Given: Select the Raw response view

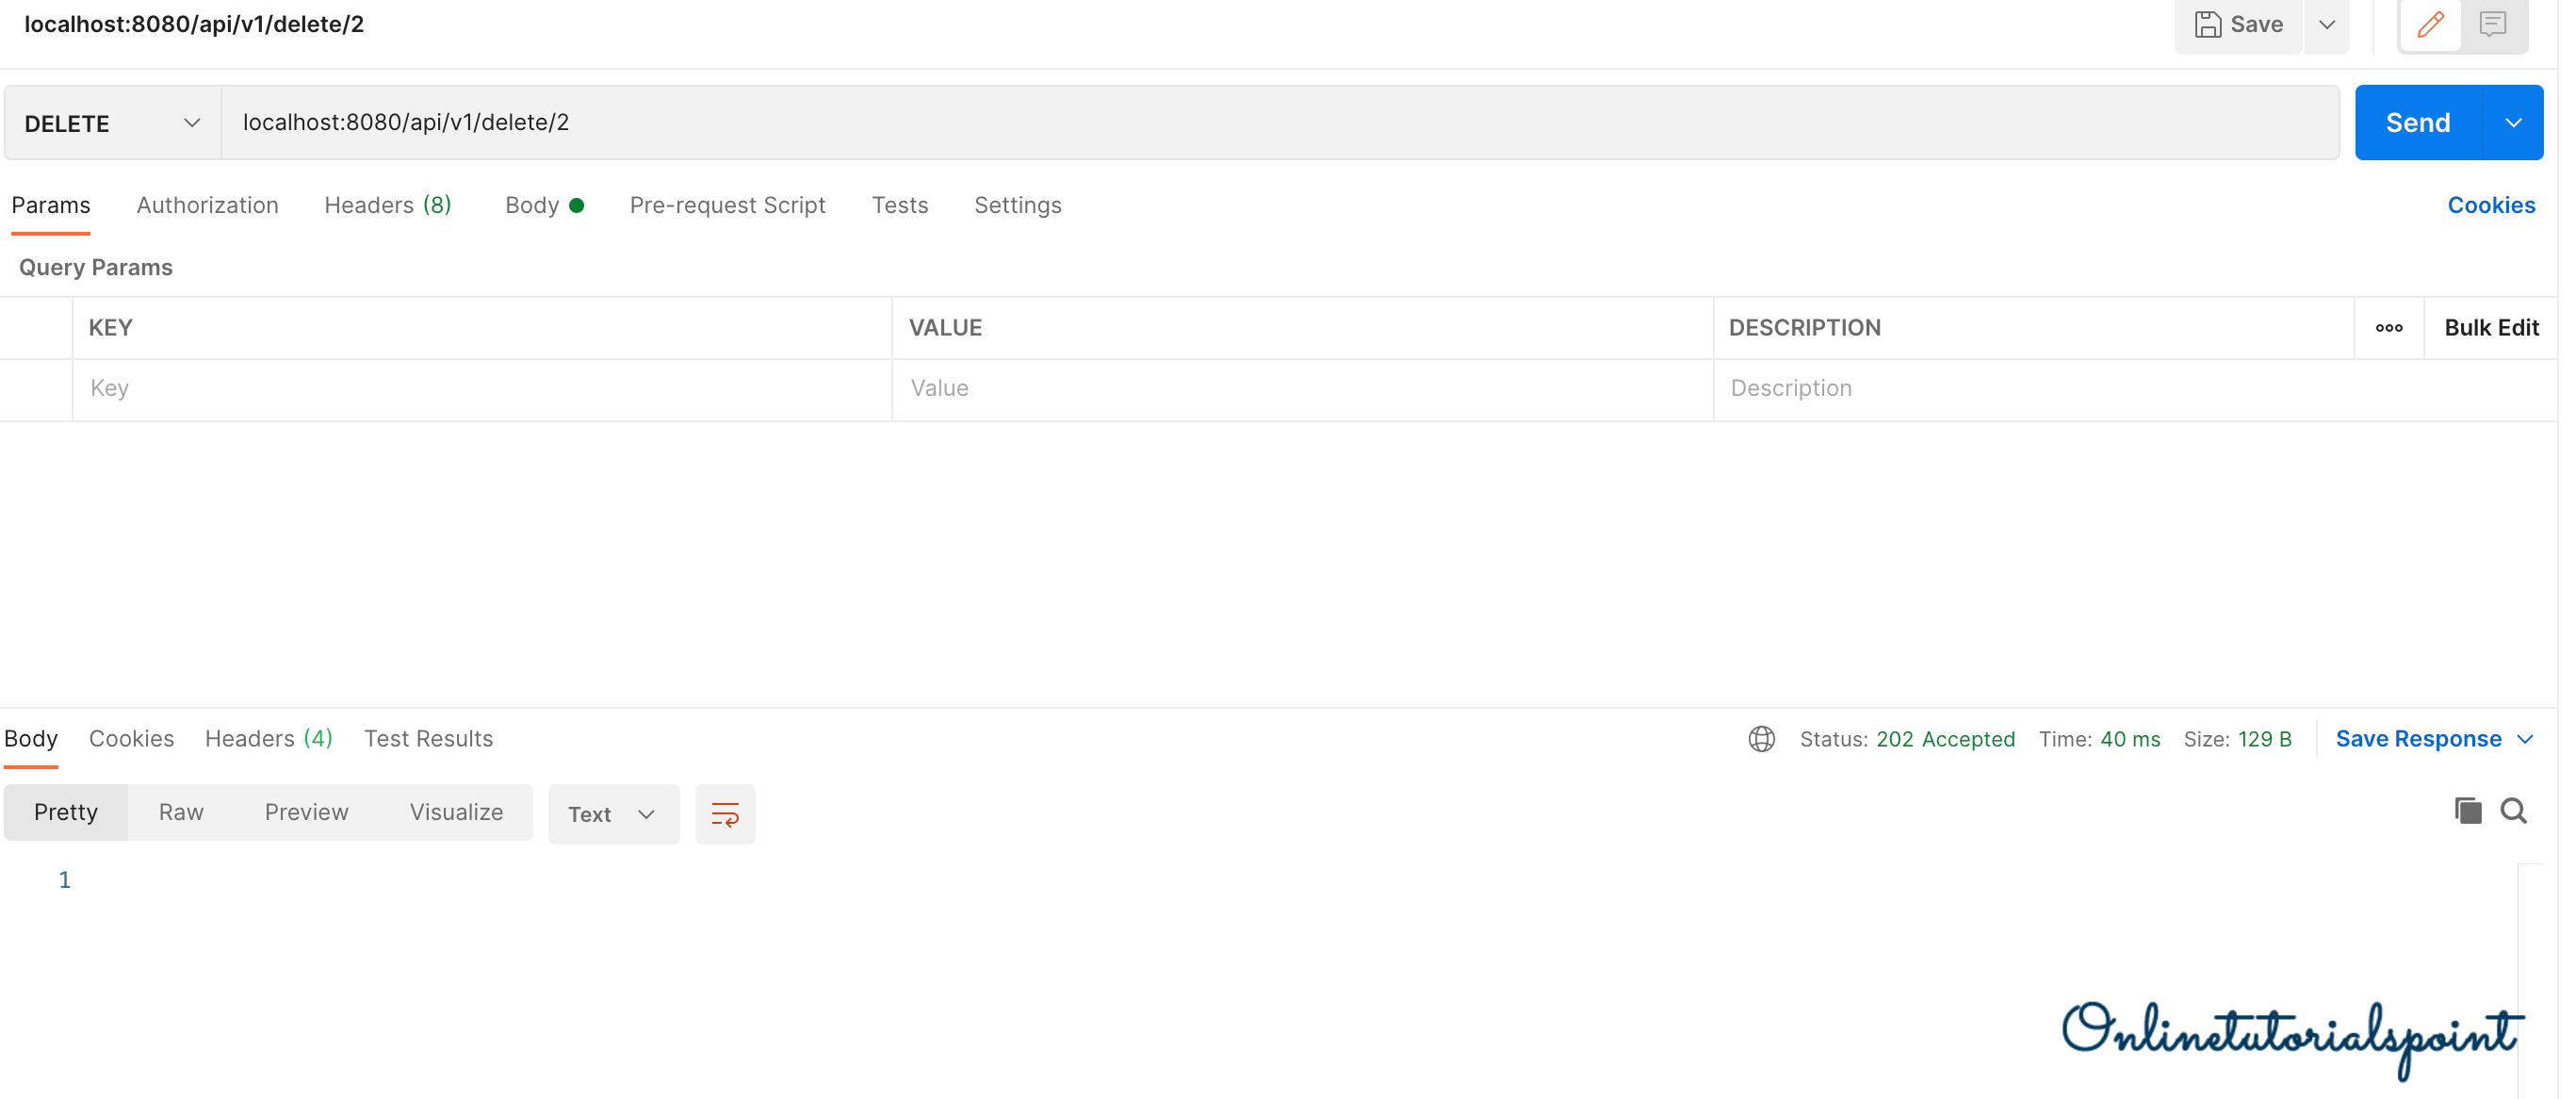Looking at the screenshot, I should 181,812.
